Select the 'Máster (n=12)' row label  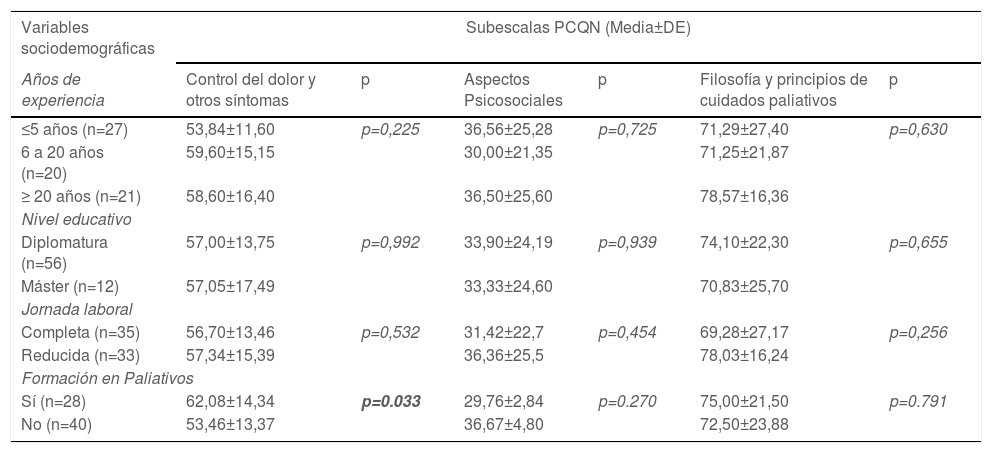[x=74, y=287]
